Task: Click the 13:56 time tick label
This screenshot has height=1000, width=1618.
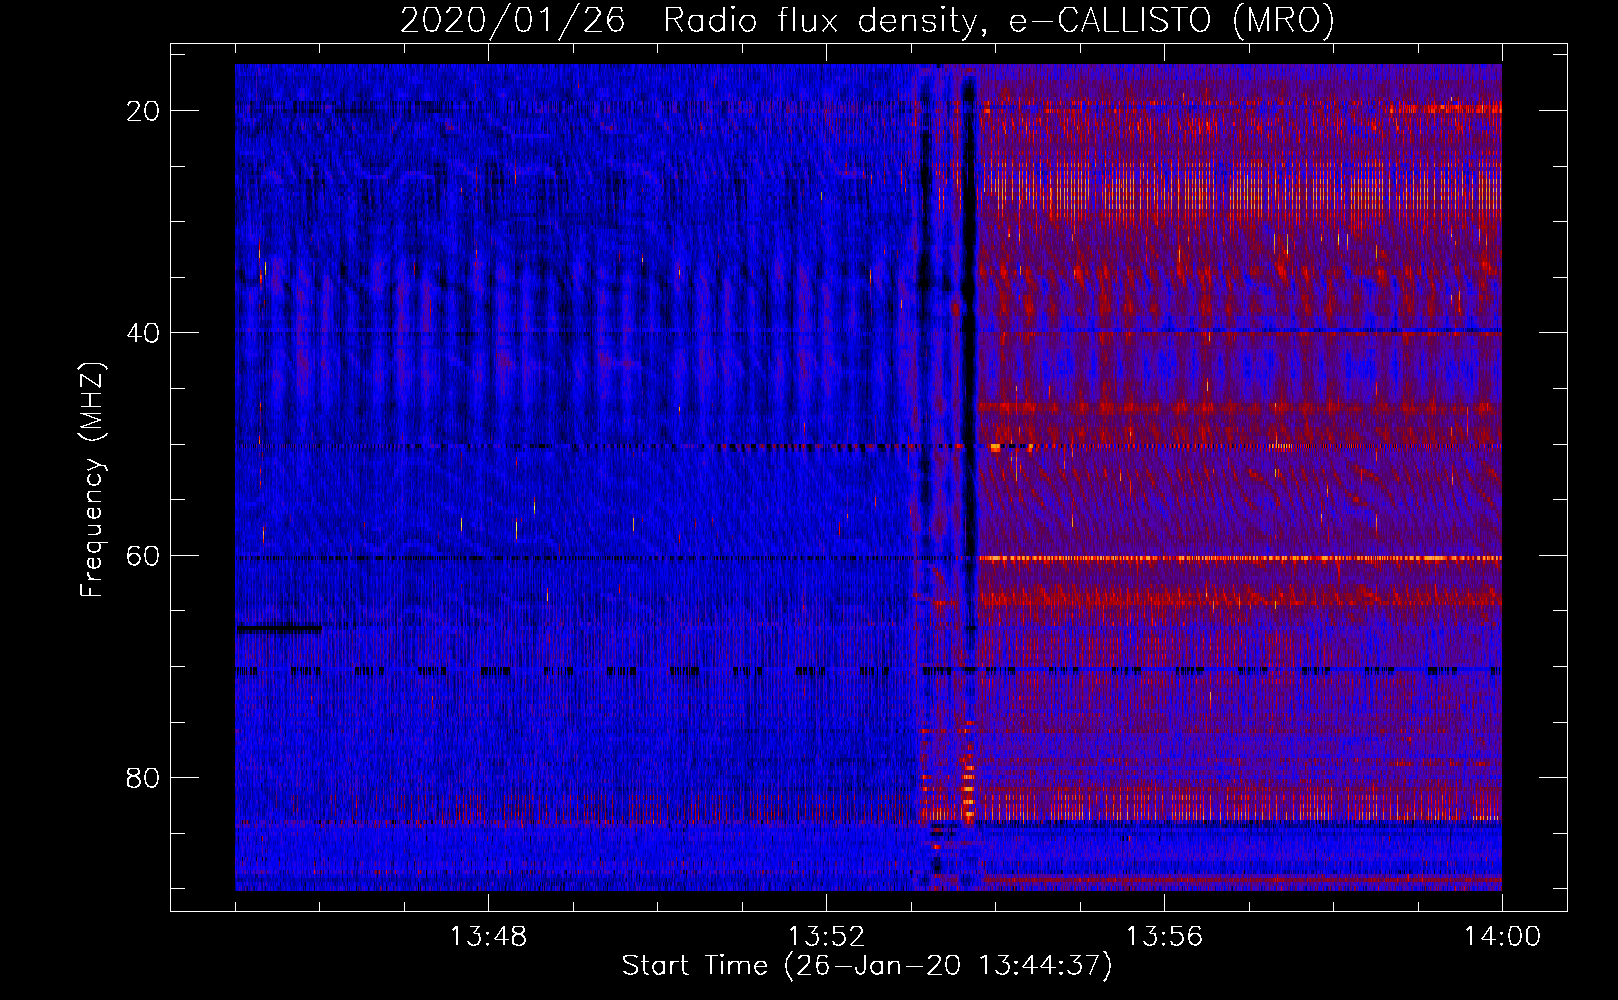Action: click(1164, 937)
